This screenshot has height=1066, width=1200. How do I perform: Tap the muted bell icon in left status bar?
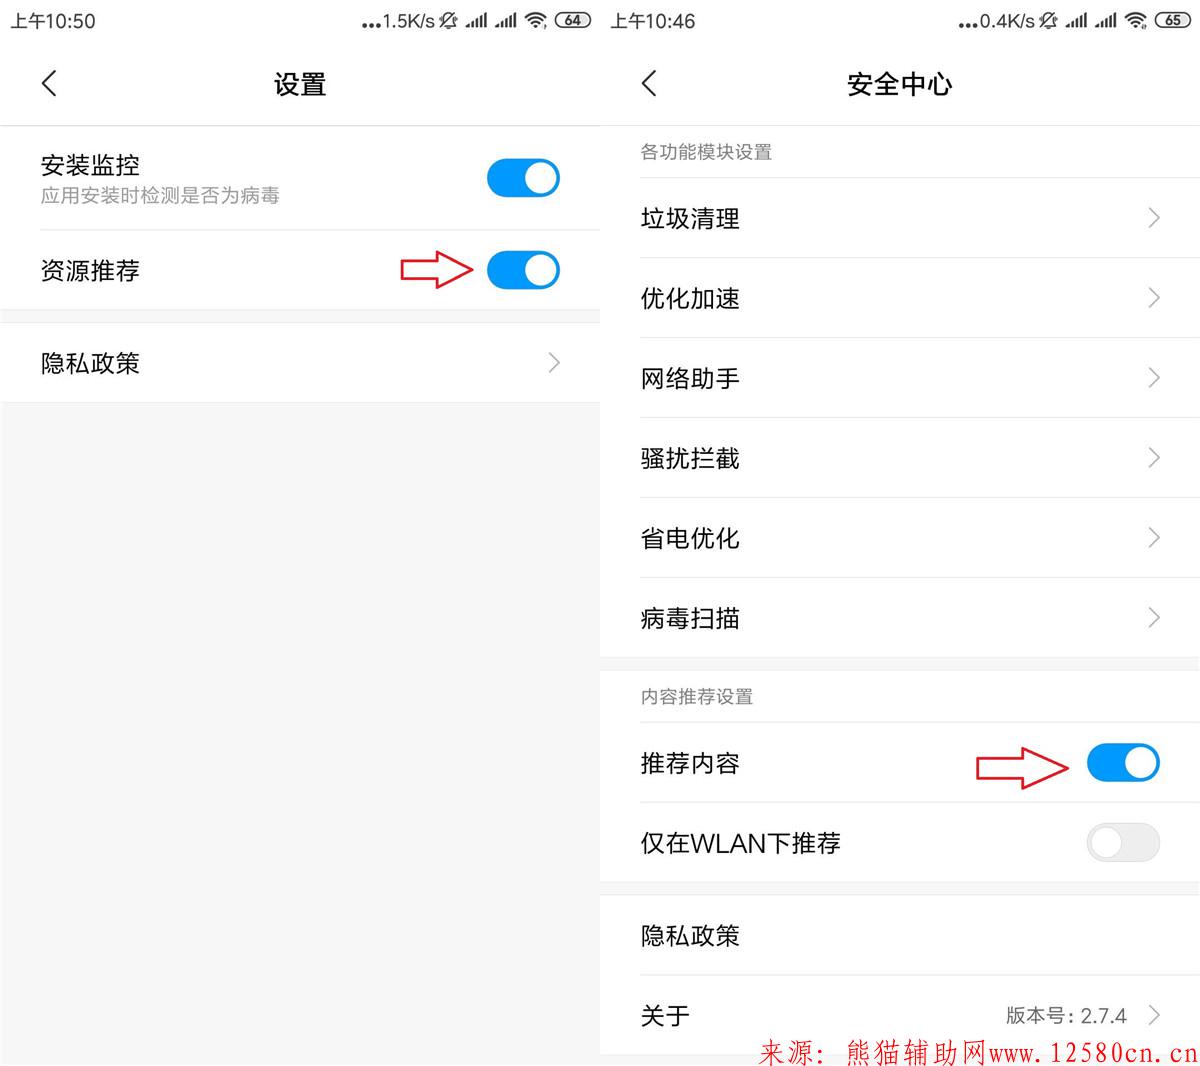[x=448, y=21]
